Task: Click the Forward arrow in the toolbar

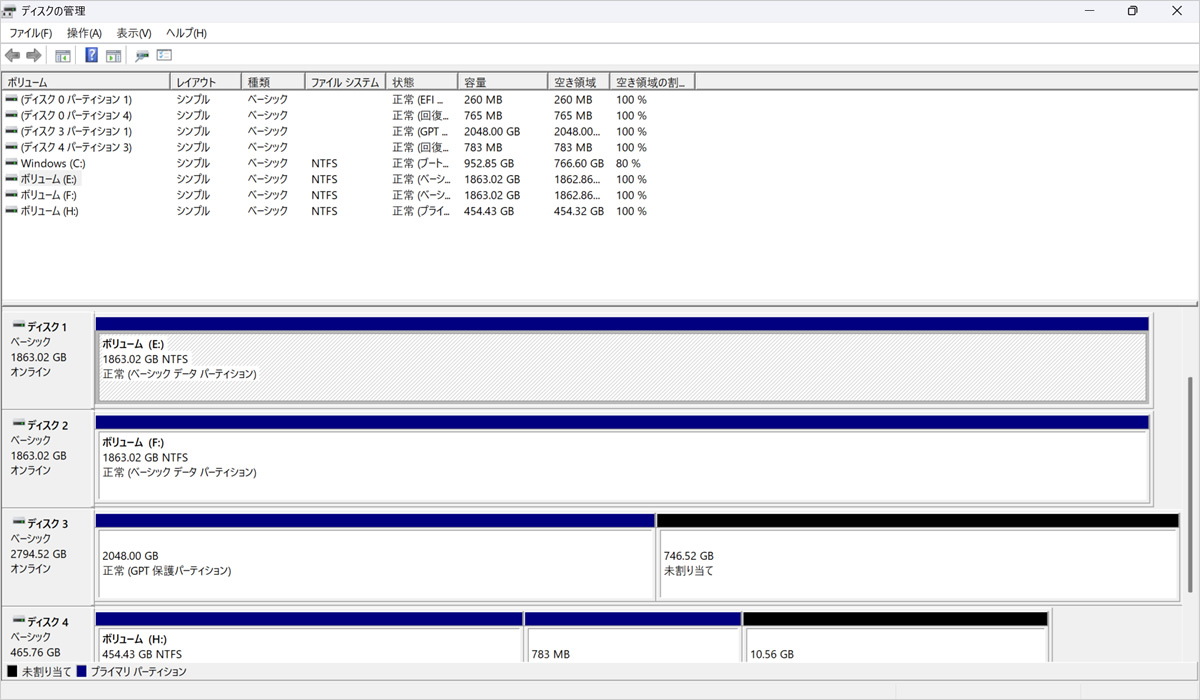Action: click(33, 56)
